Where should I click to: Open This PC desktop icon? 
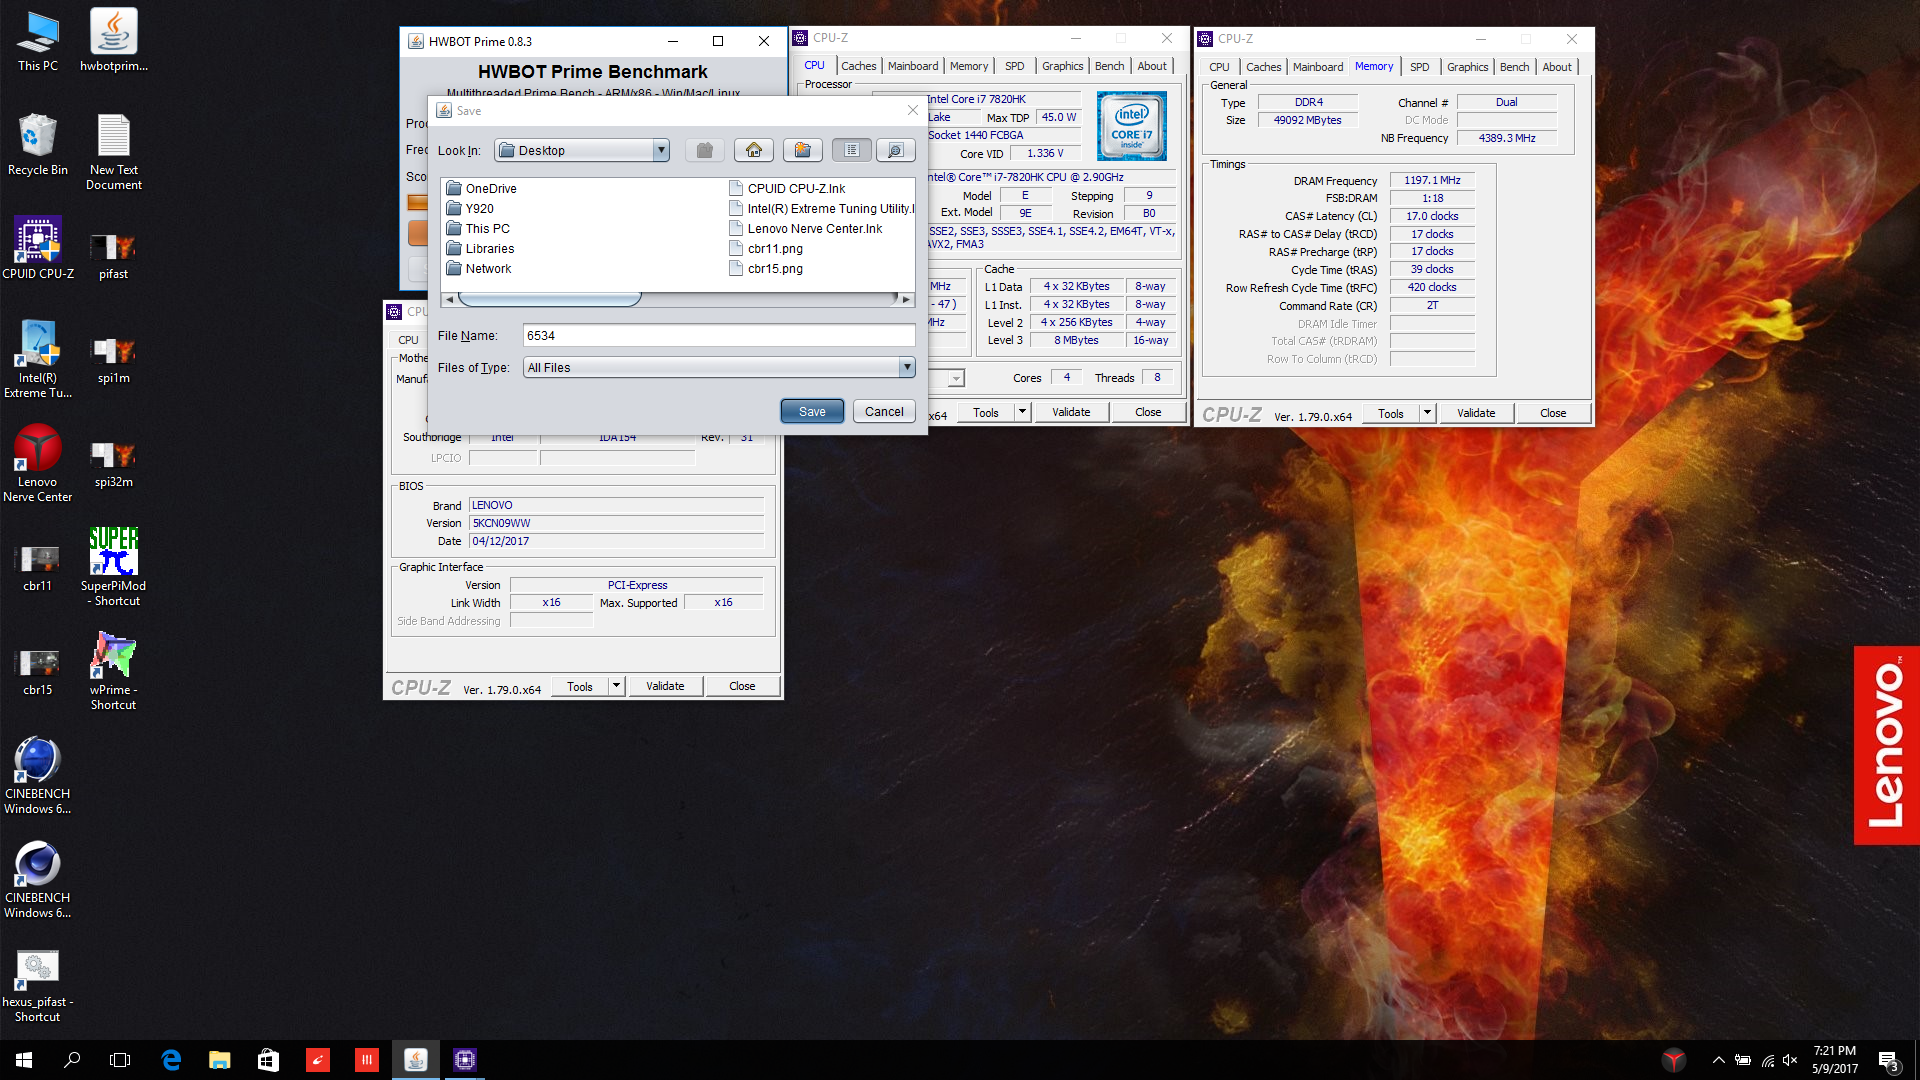point(38,42)
